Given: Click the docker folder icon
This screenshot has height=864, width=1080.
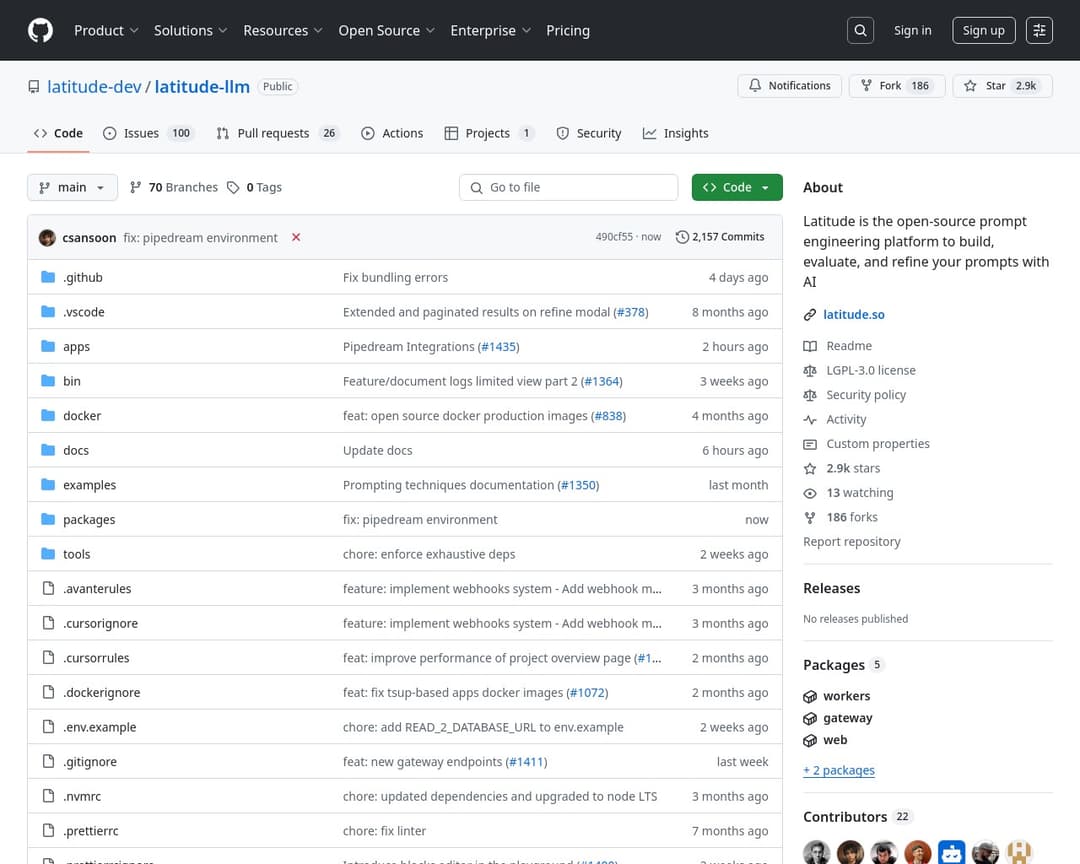Looking at the screenshot, I should (48, 415).
